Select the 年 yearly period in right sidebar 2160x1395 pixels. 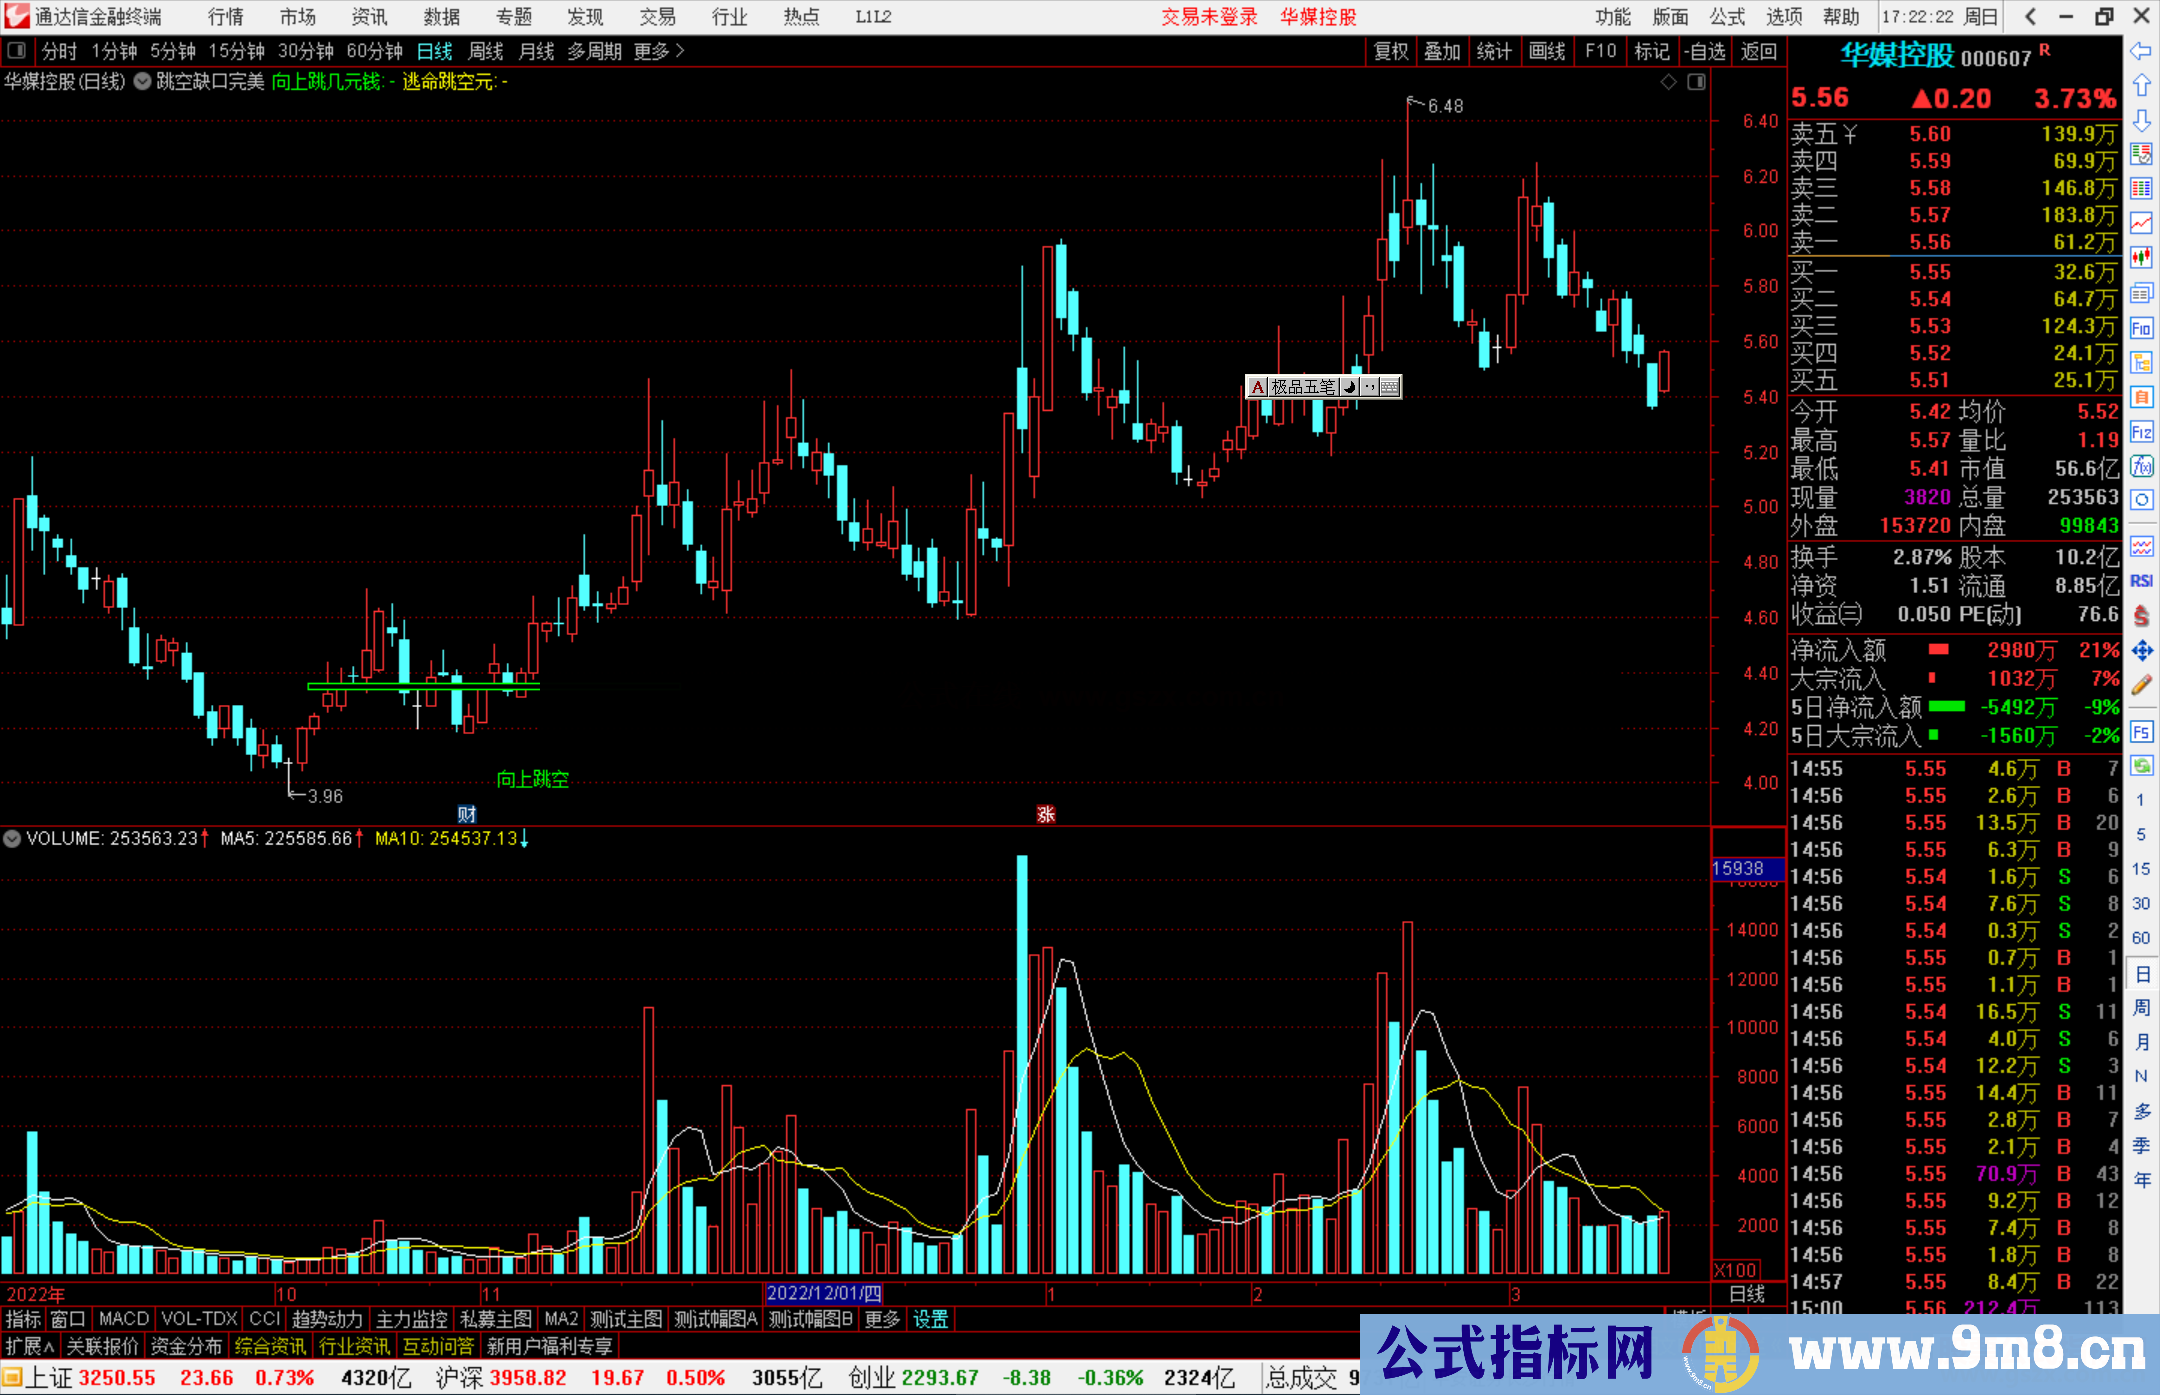2141,1180
